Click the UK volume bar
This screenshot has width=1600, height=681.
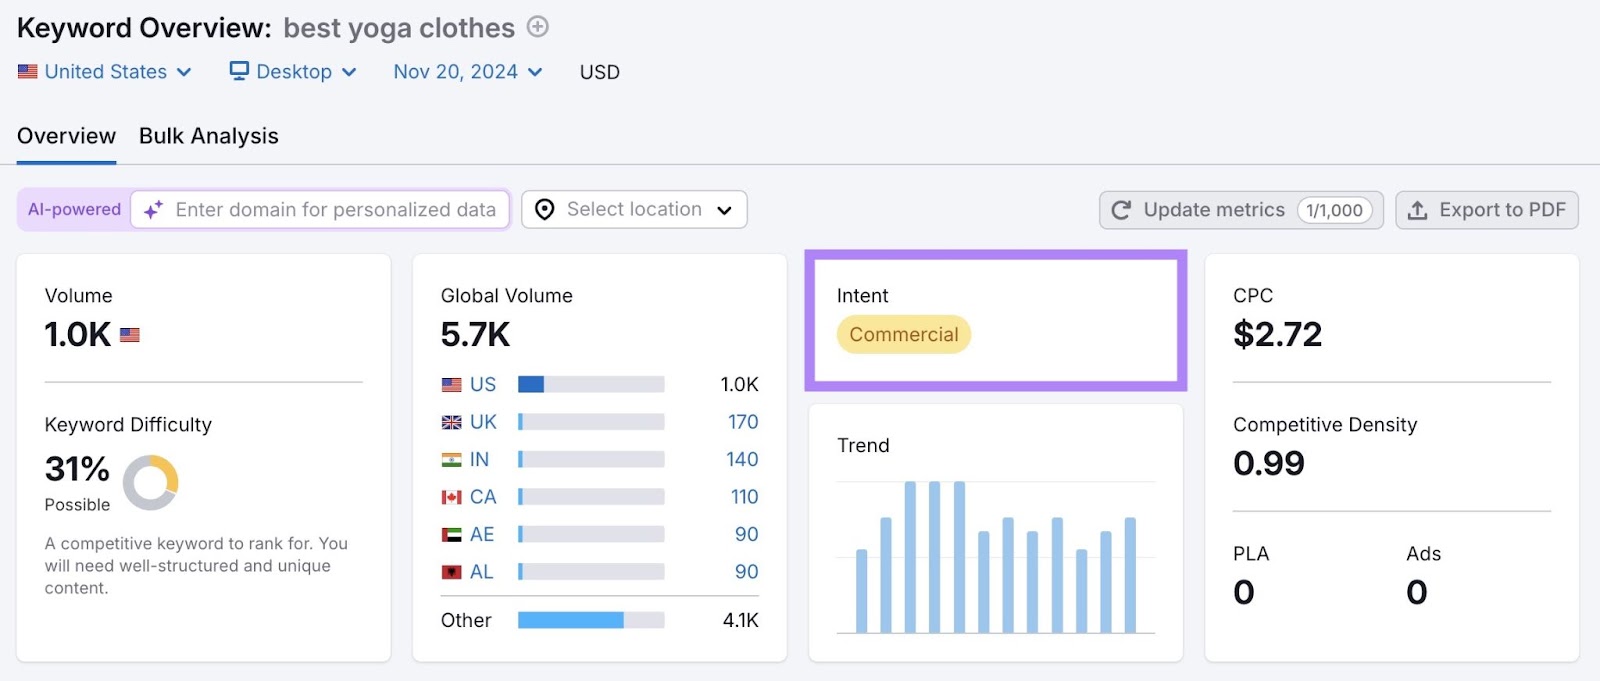tap(591, 422)
